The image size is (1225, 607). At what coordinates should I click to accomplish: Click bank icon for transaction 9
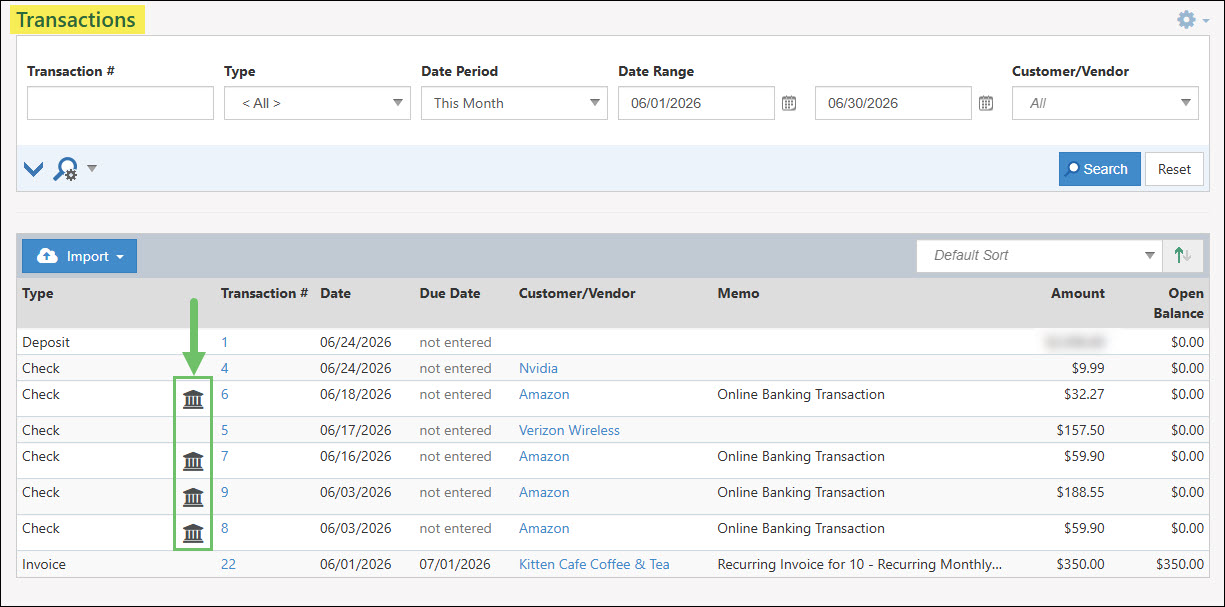(193, 497)
